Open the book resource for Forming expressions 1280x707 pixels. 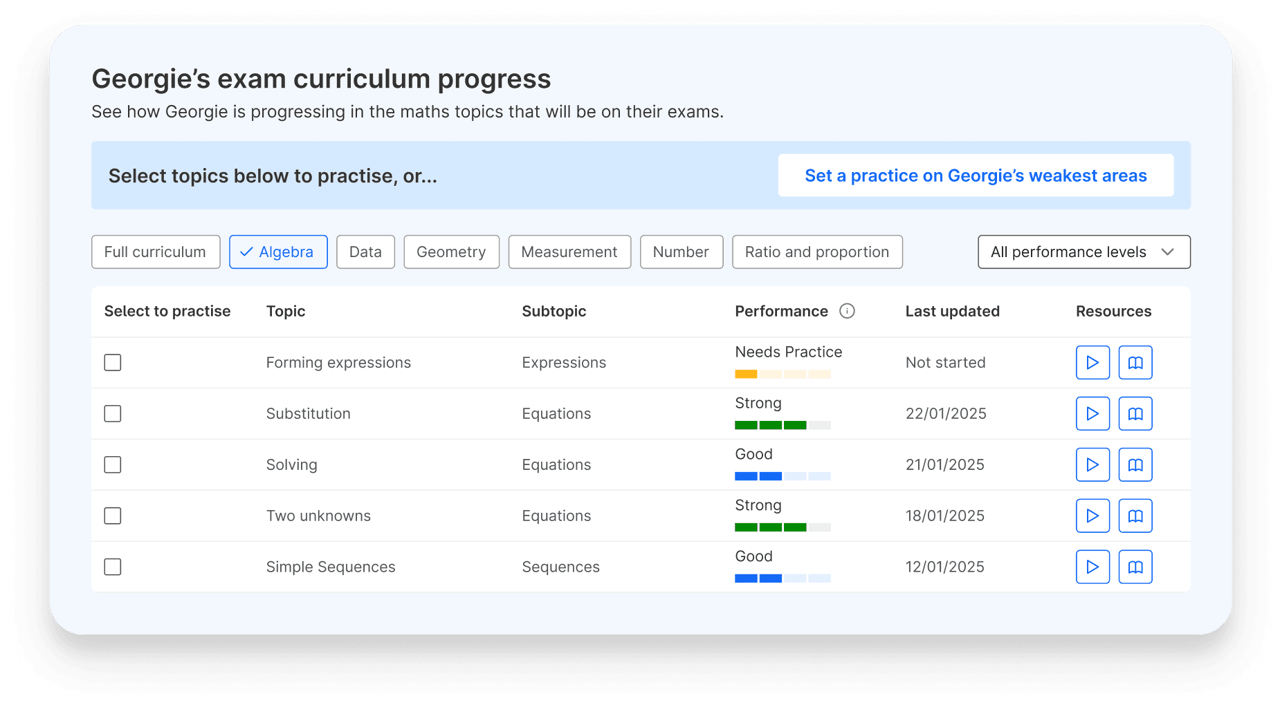click(1135, 362)
